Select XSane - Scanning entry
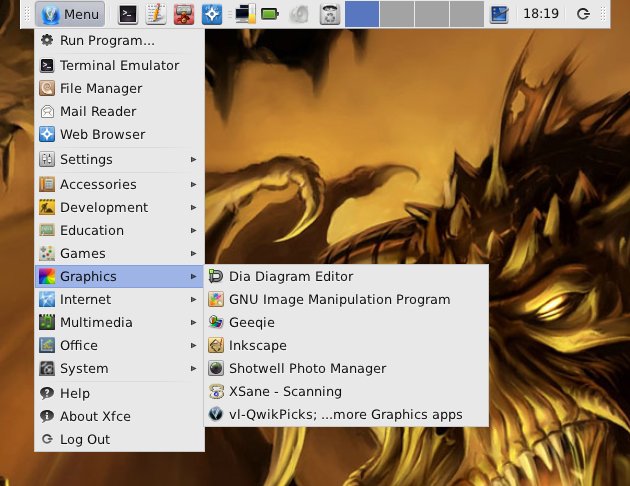This screenshot has width=630, height=486. pyautogui.click(x=284, y=391)
